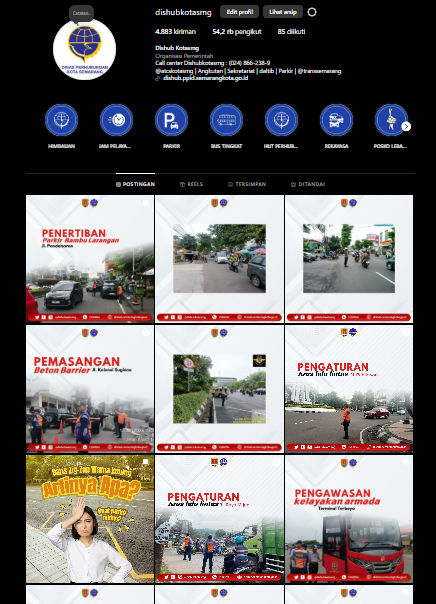
Task: Open the top-row right motorcycles photo post
Action: point(349,259)
